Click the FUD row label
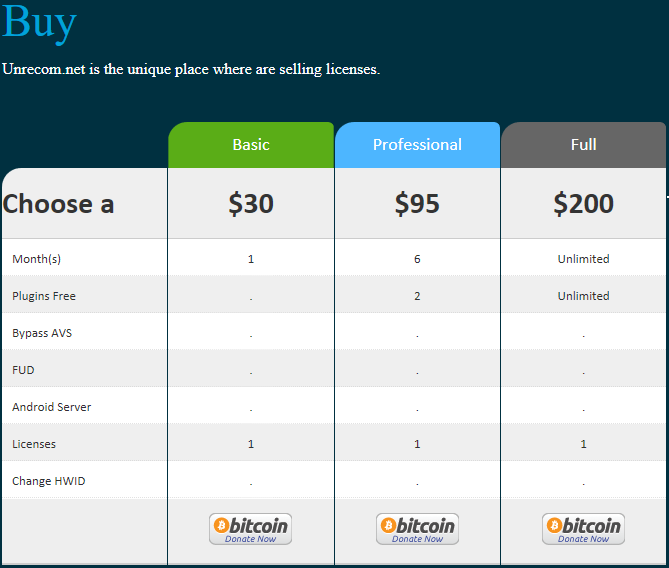This screenshot has width=669, height=568. pos(23,370)
